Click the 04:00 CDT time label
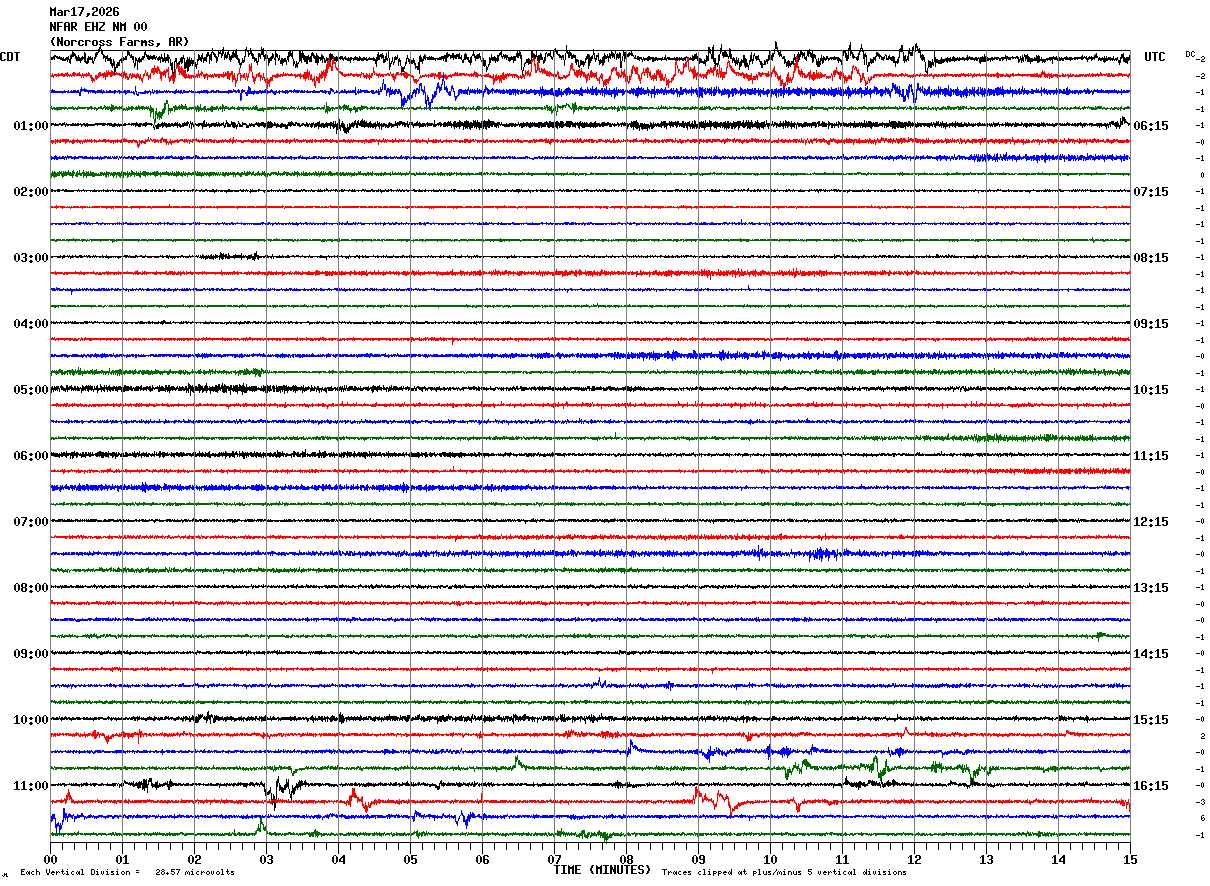1210x886 pixels. coord(31,324)
